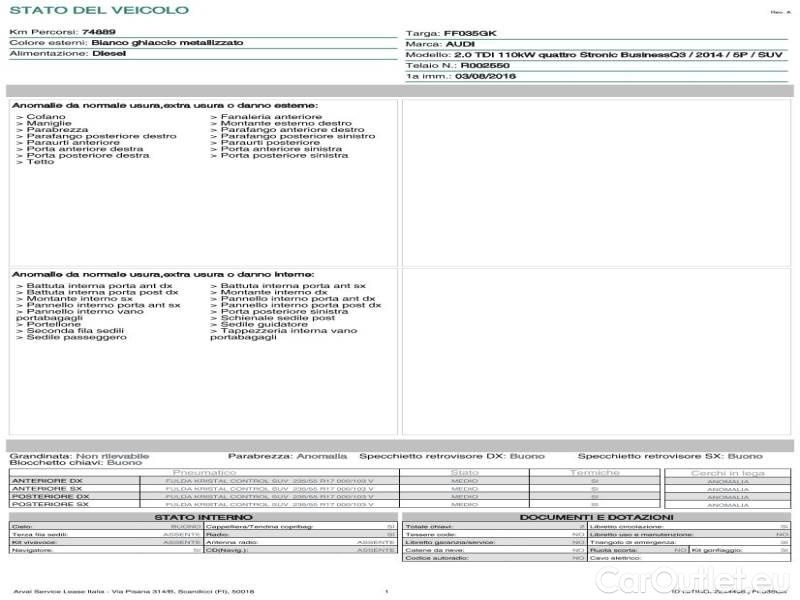800x600 pixels.
Task: Click the Bianco ghiaccio metallizzato color value
Action: tap(167, 42)
